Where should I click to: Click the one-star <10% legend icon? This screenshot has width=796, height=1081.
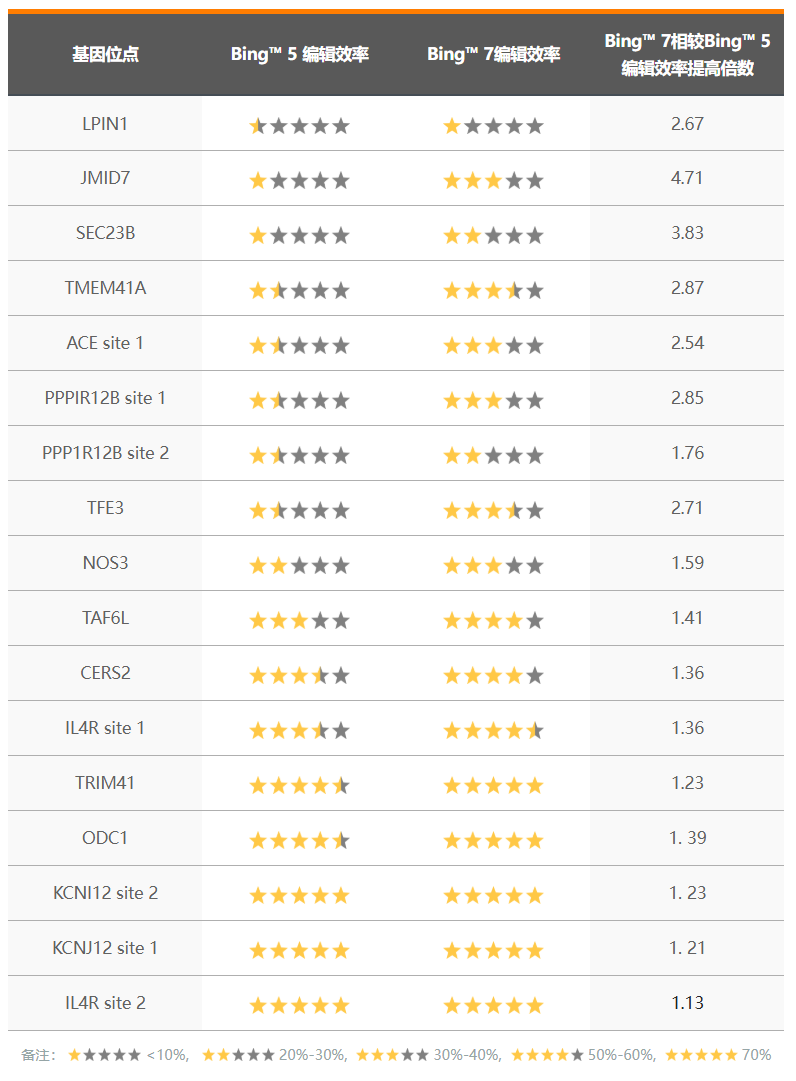104,1055
